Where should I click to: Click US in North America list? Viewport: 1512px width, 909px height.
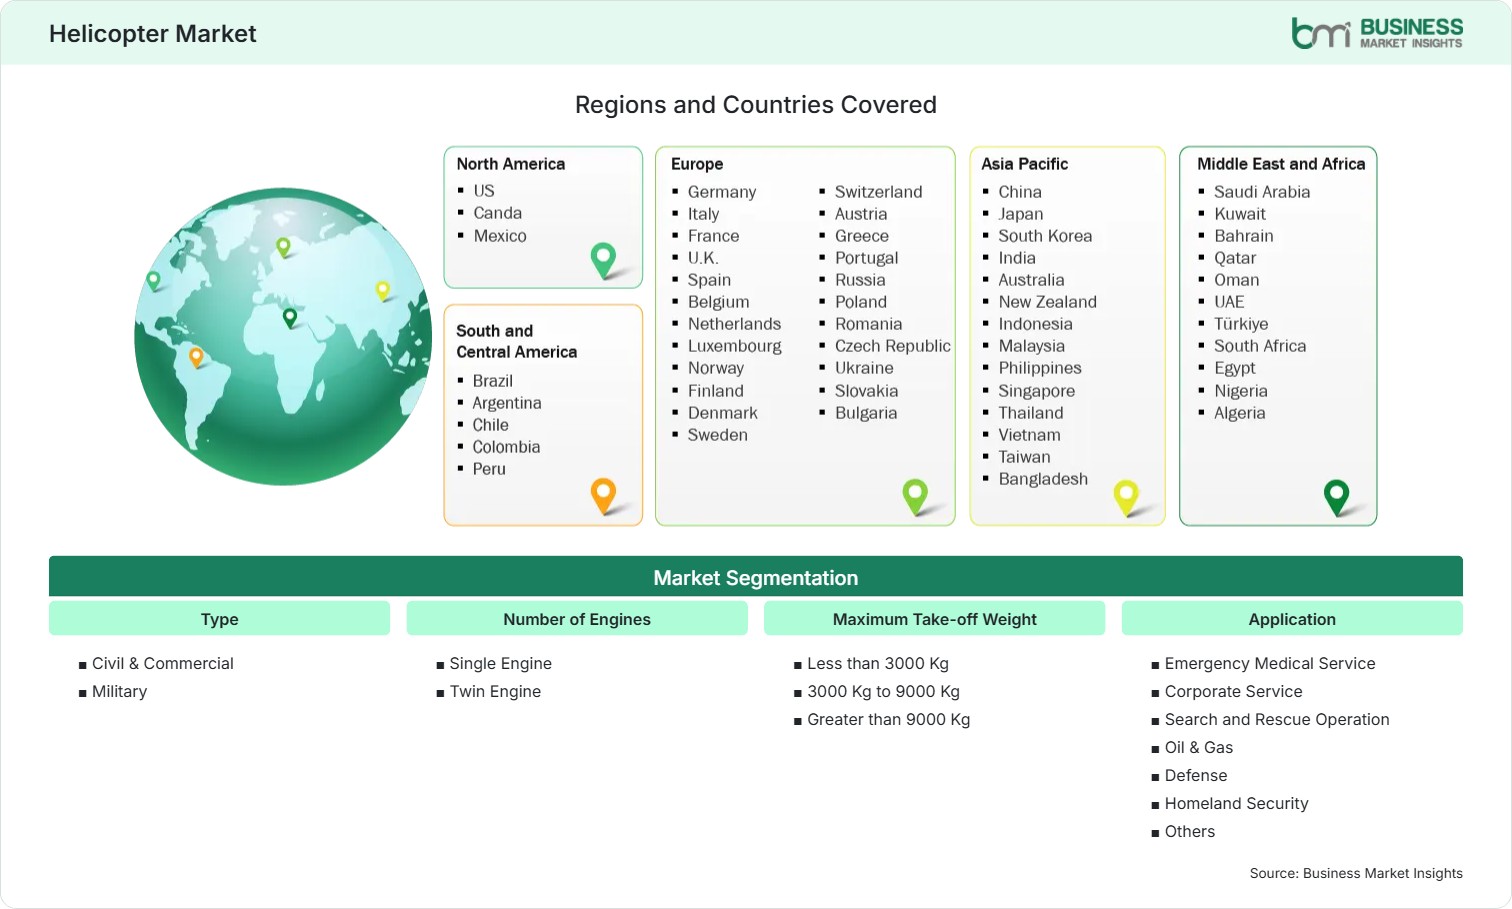484,191
